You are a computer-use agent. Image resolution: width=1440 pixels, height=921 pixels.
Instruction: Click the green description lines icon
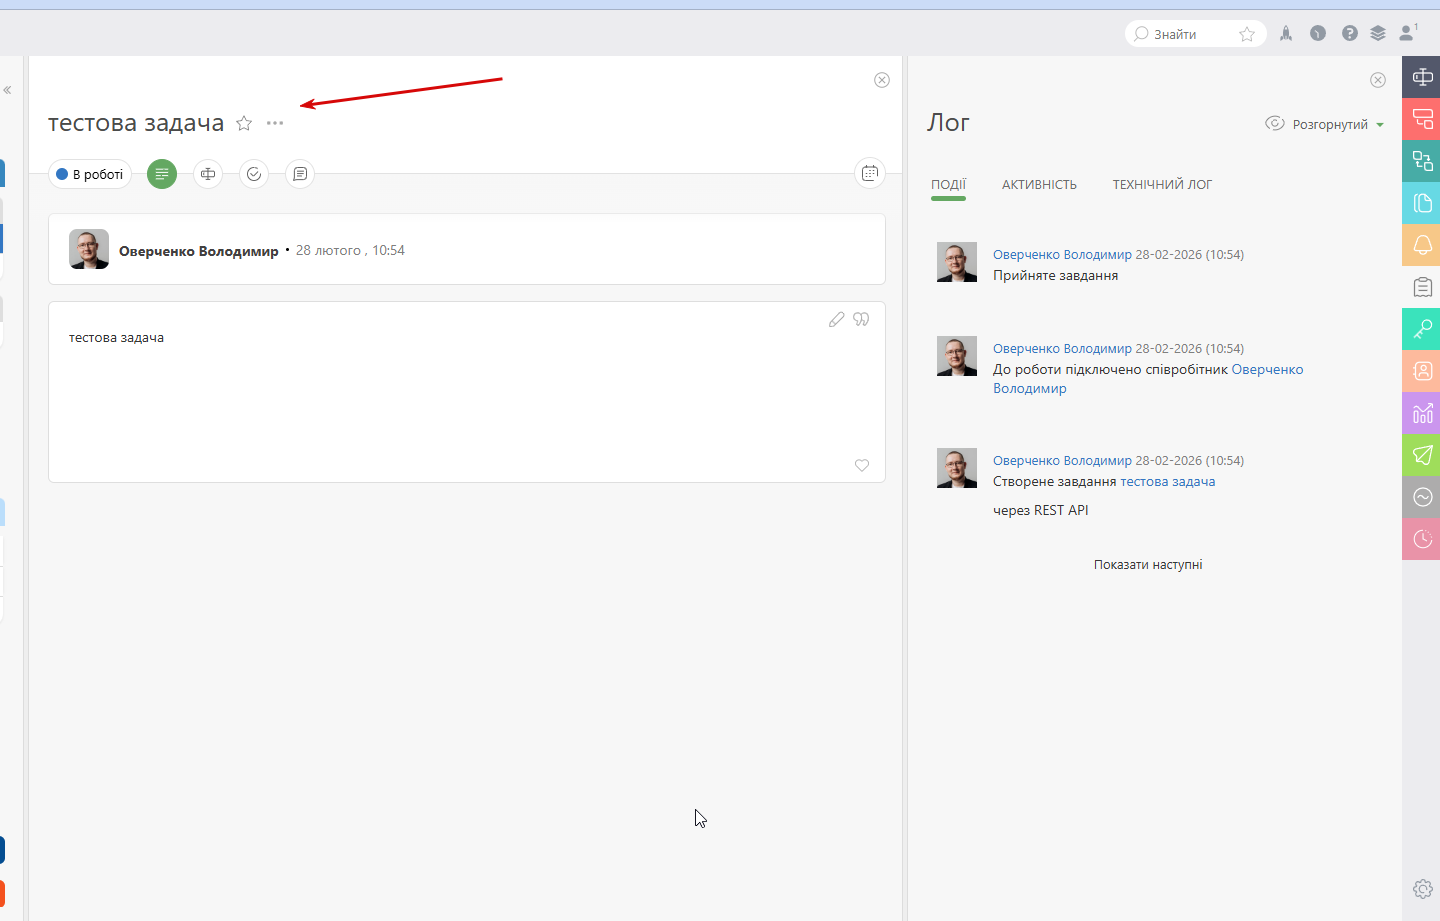click(x=162, y=174)
